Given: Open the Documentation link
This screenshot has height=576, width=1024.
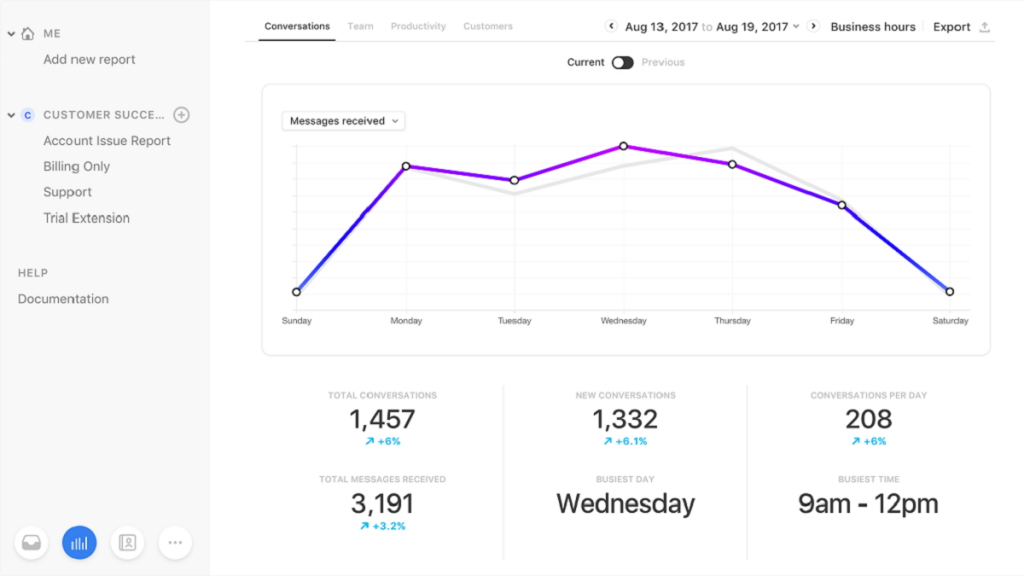Looking at the screenshot, I should pos(63,298).
